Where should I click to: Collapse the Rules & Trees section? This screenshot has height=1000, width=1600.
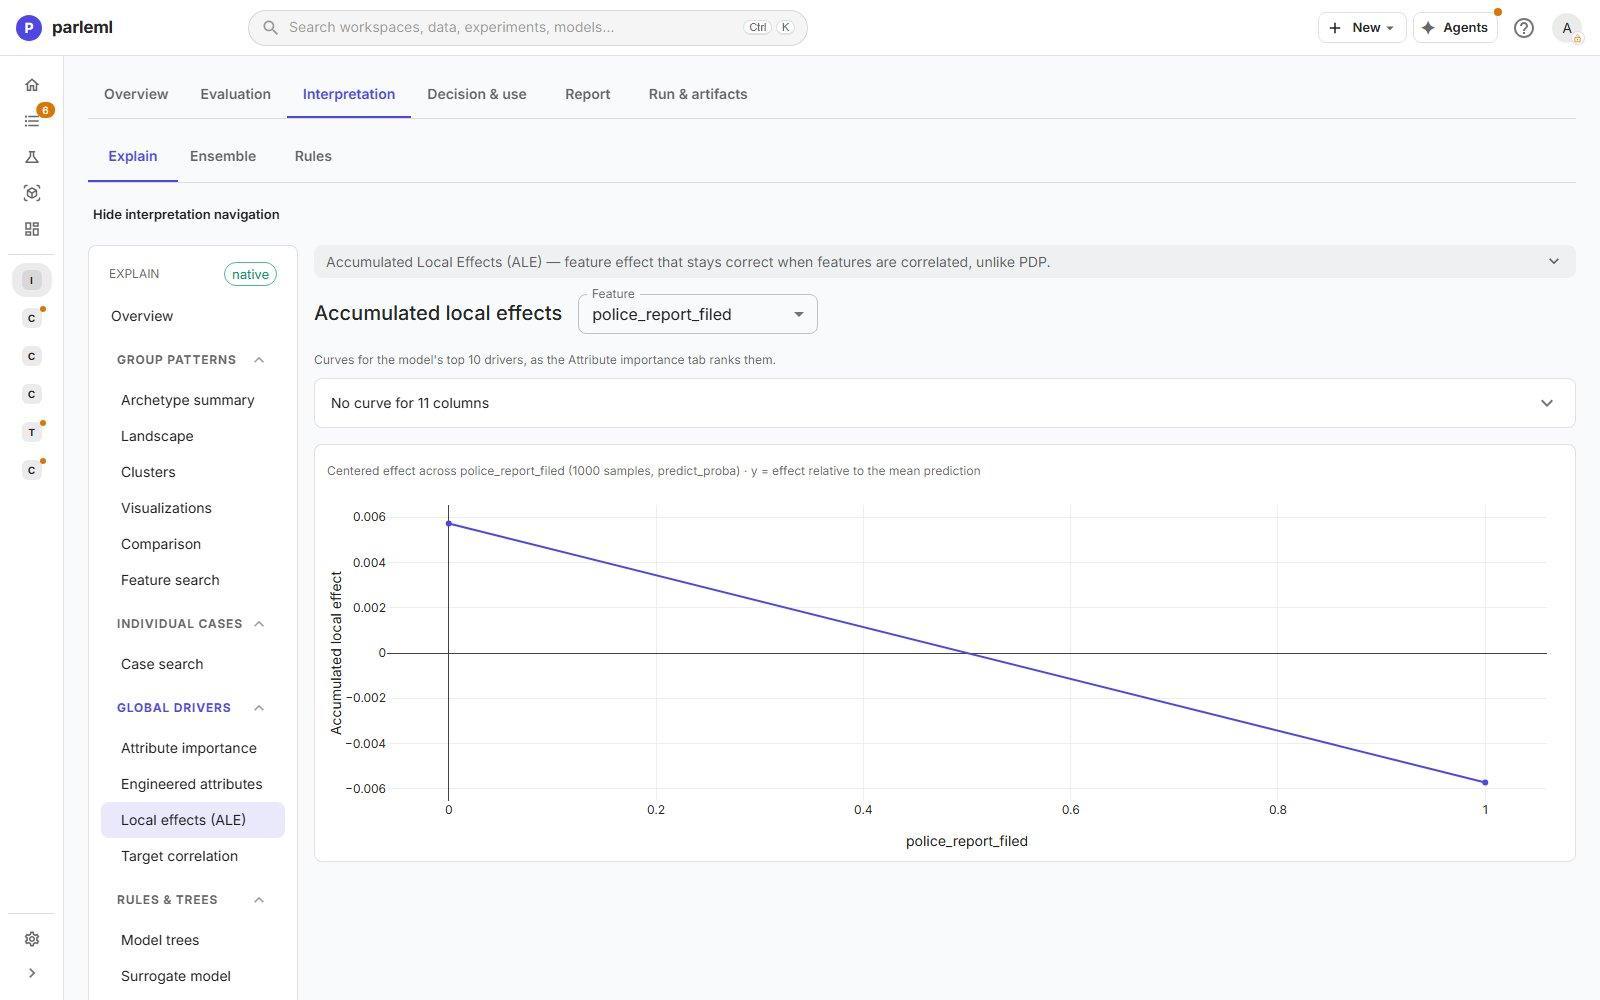259,900
